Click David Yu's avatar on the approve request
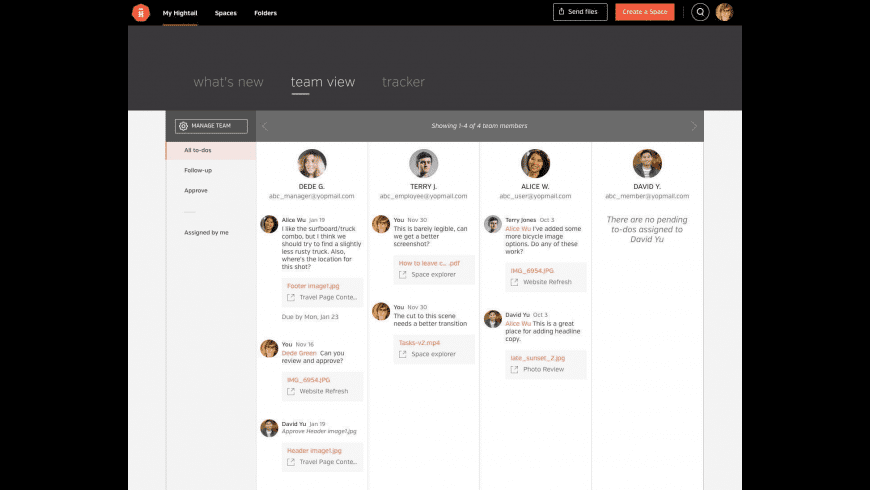The height and width of the screenshot is (490, 870). pos(269,428)
